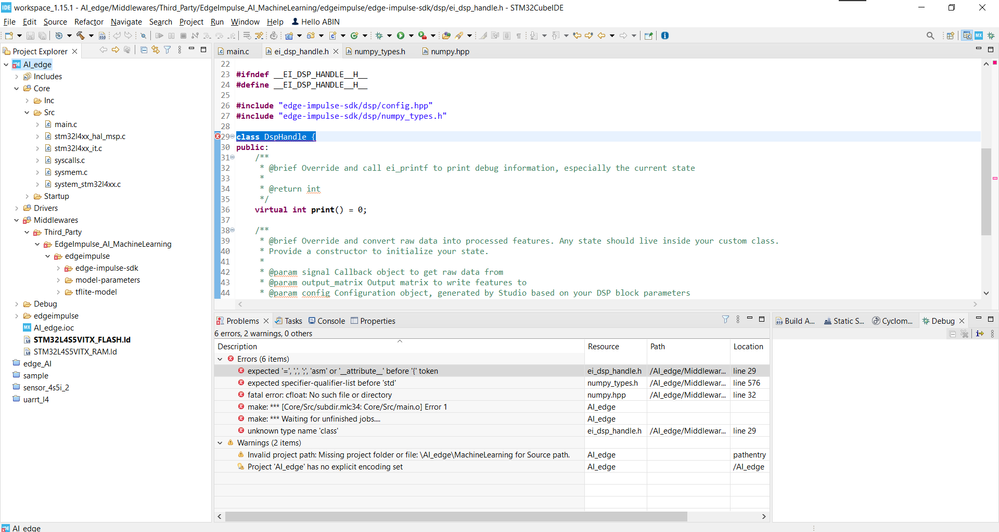
Task: Select the sensor_4s5i_2 project
Action: click(46, 387)
